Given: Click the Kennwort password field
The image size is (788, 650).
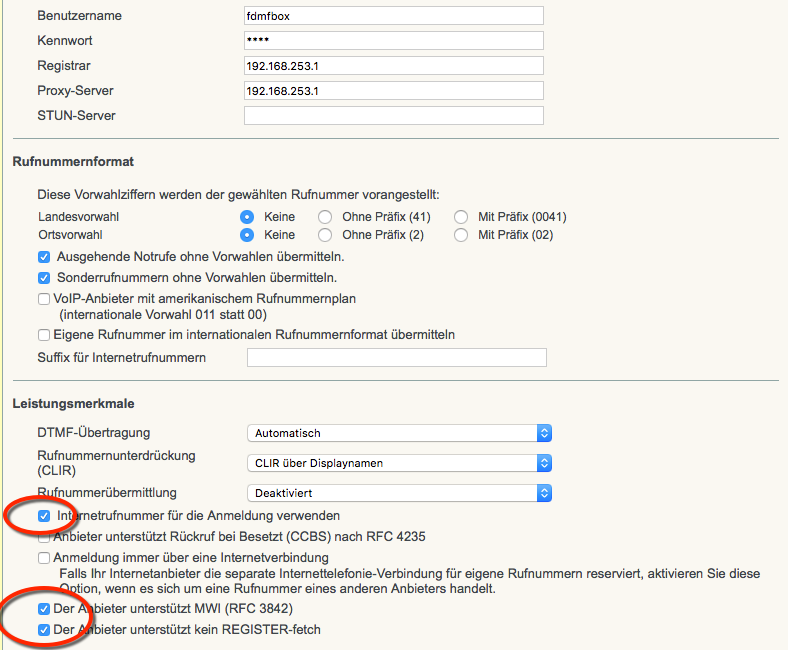Looking at the screenshot, I should click(x=393, y=41).
